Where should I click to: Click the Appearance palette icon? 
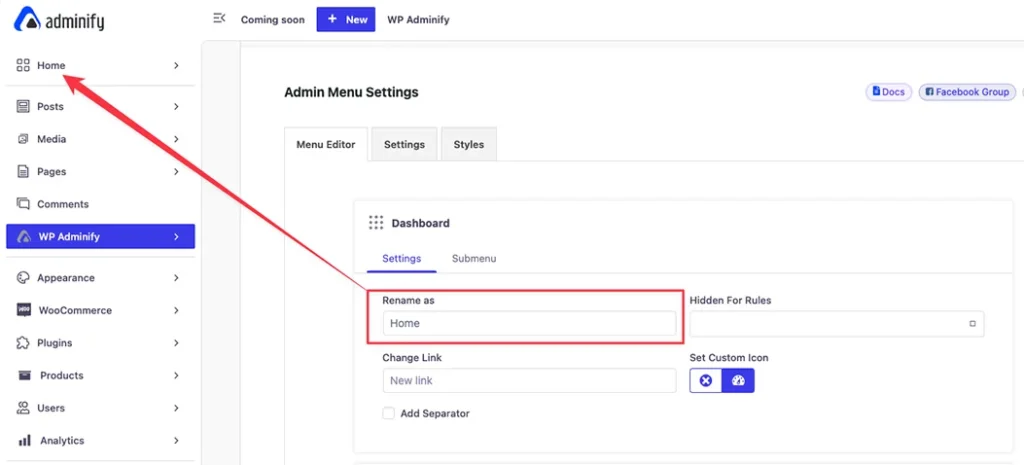pos(24,278)
